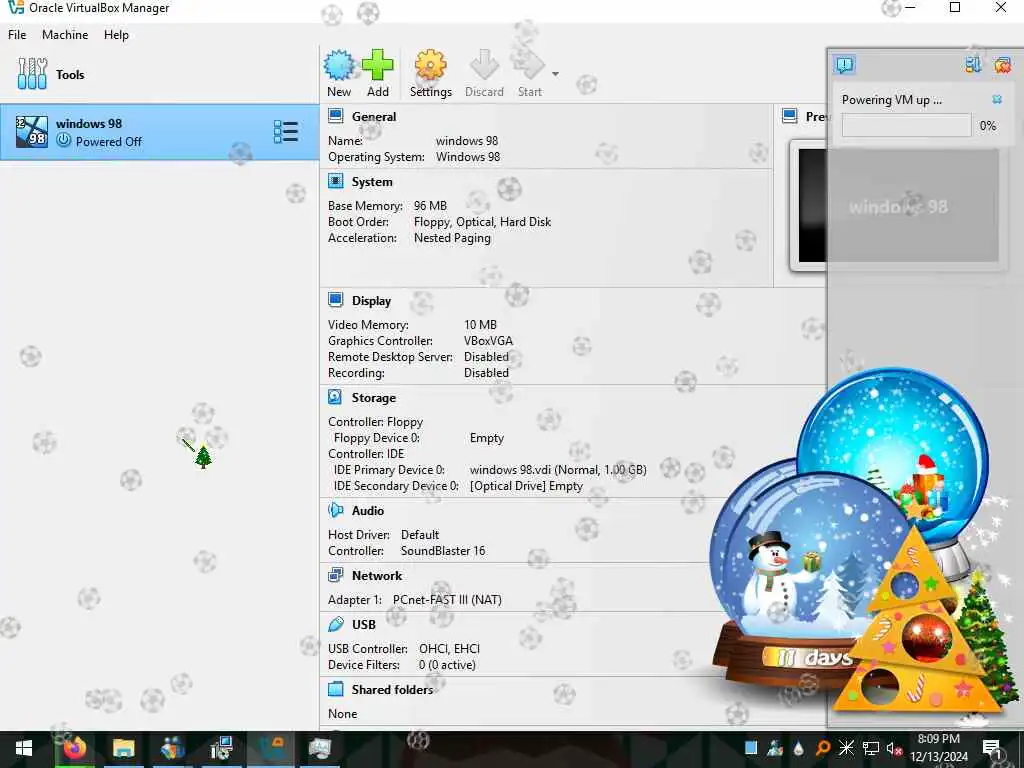Open the Machine menu
The width and height of the screenshot is (1024, 768).
point(65,35)
